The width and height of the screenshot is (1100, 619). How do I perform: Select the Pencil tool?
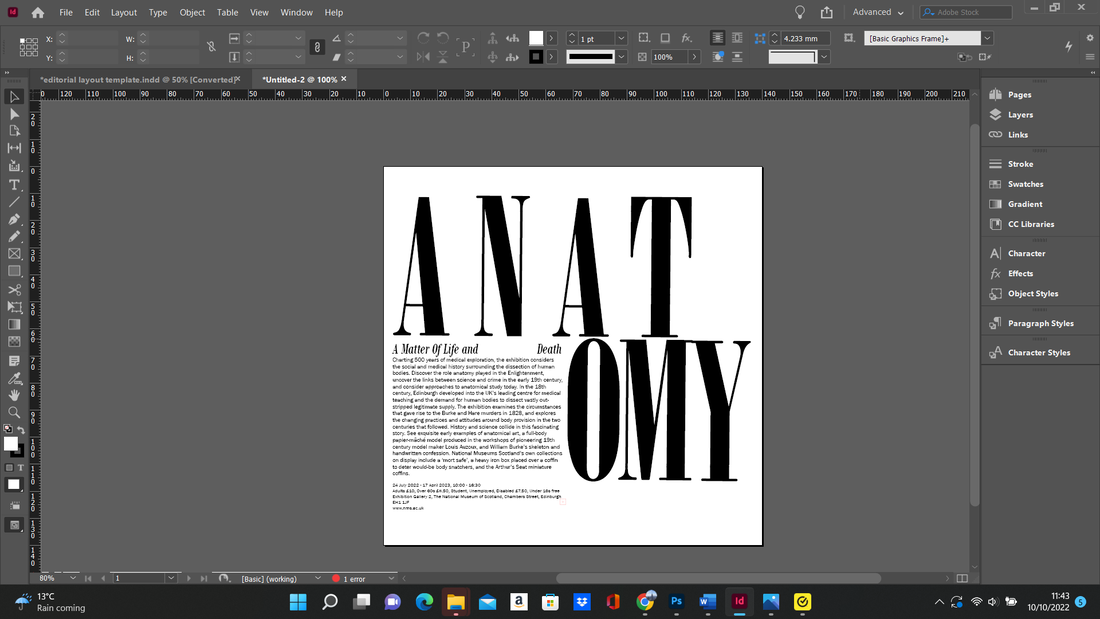click(14, 237)
